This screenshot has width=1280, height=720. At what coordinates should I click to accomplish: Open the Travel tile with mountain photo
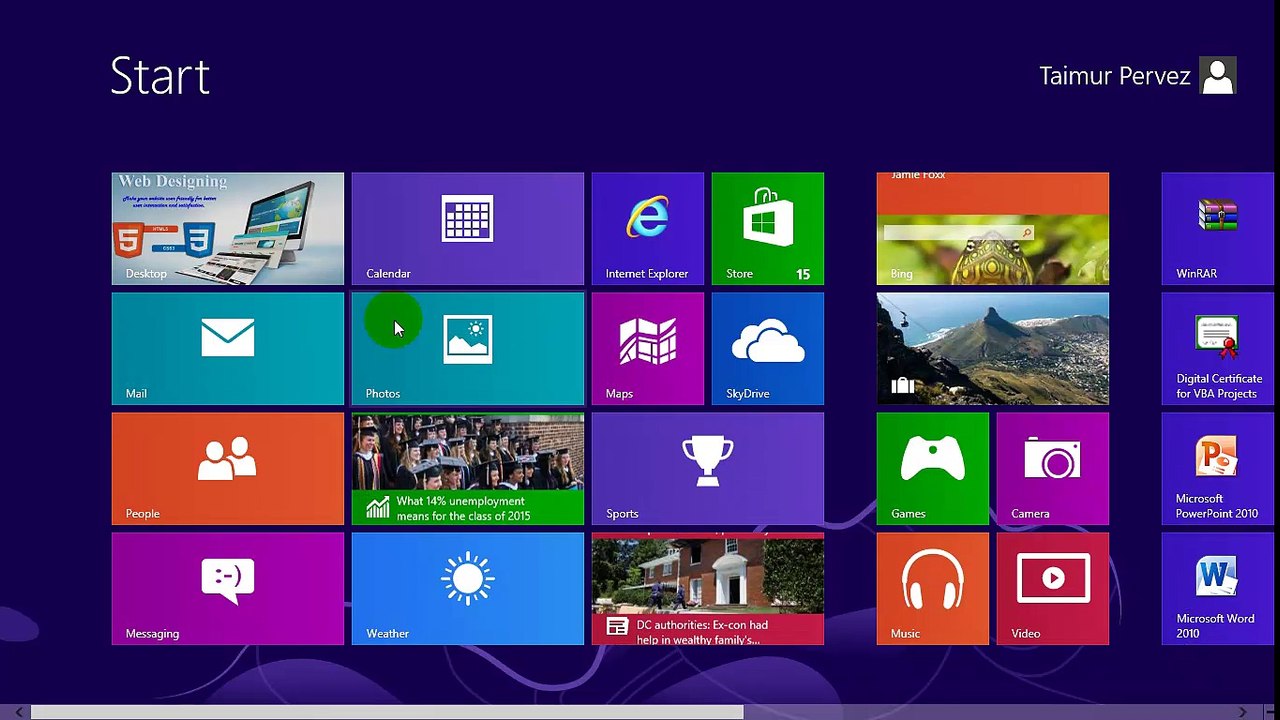pyautogui.click(x=993, y=349)
